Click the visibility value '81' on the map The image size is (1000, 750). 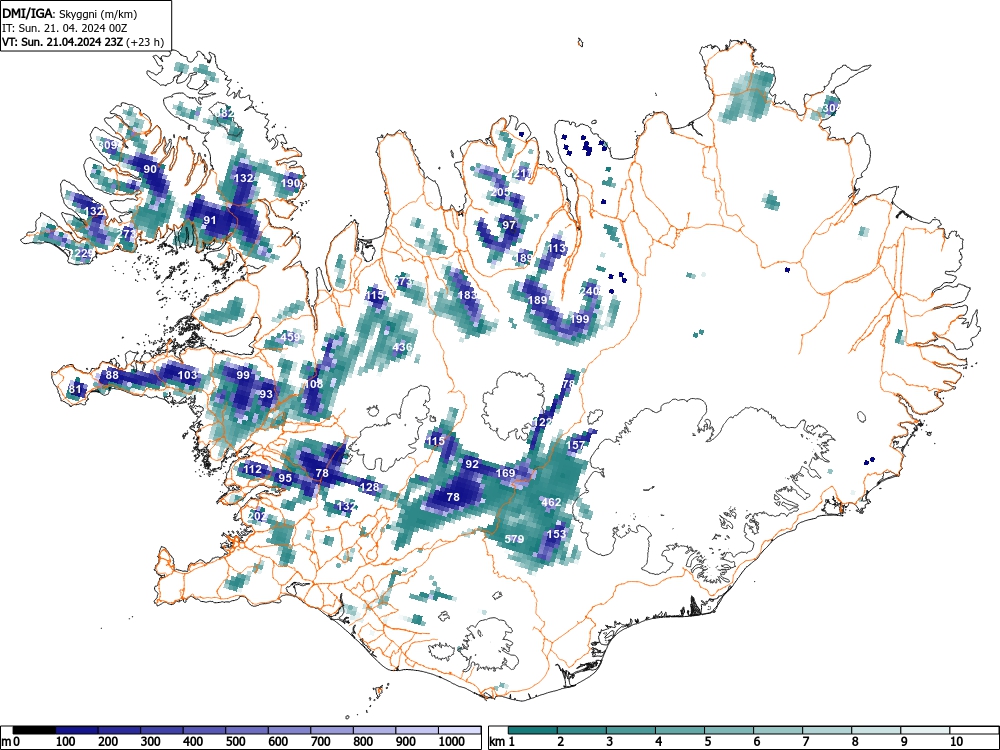tap(75, 389)
